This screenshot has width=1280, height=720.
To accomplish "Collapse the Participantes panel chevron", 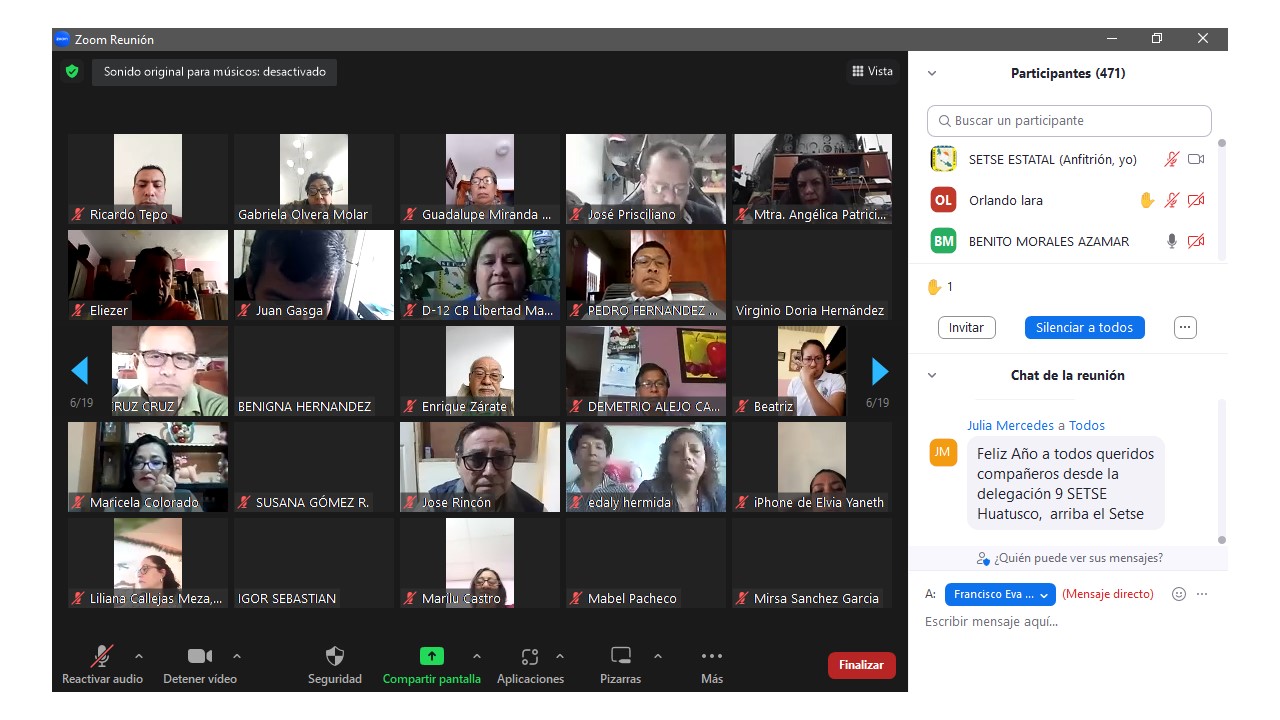I will [932, 73].
